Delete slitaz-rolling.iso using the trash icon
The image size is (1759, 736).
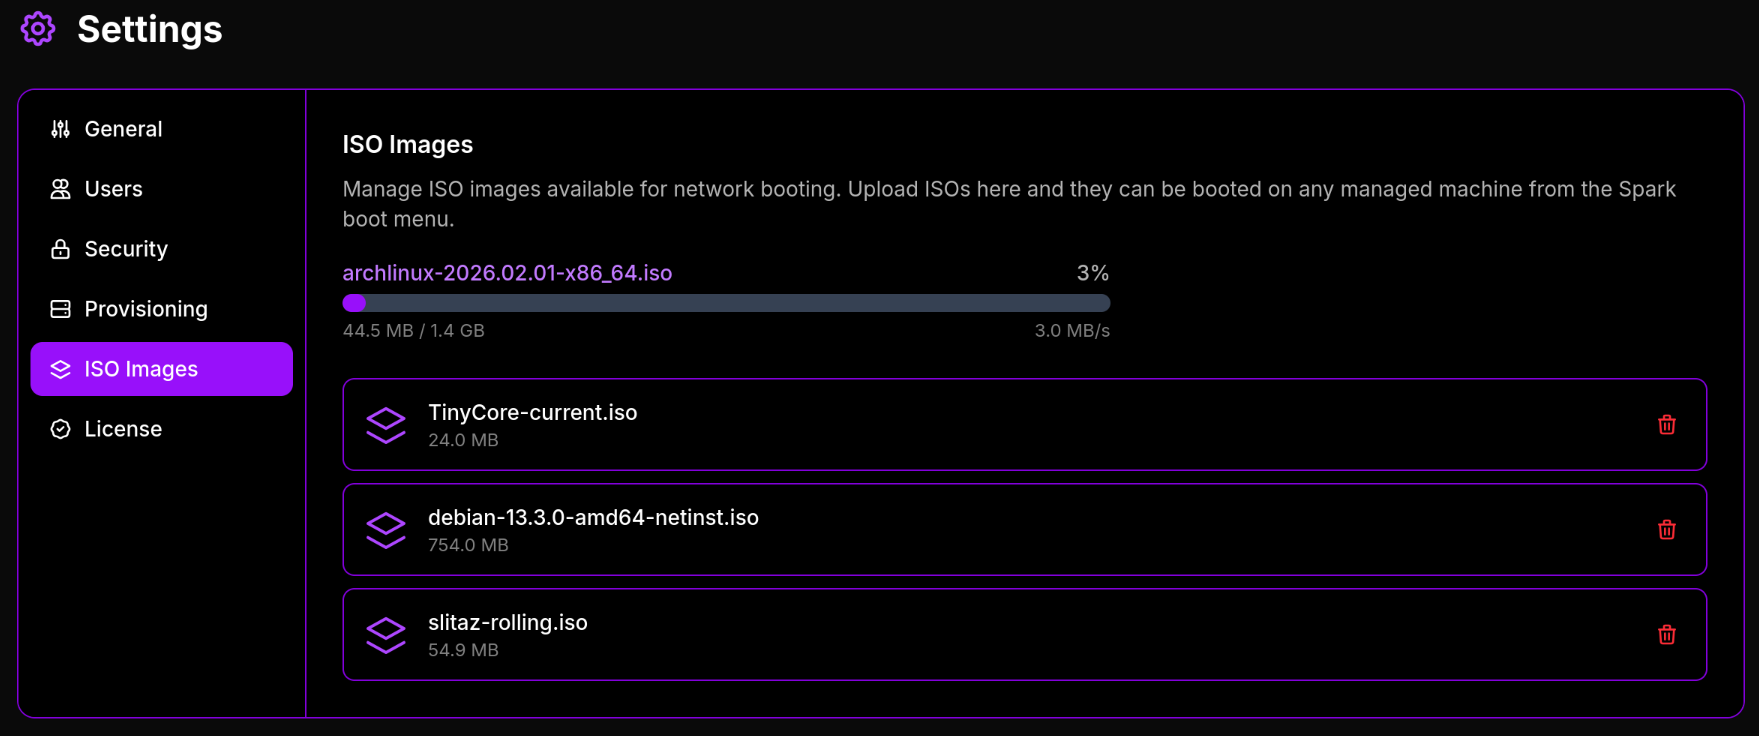coord(1666,634)
